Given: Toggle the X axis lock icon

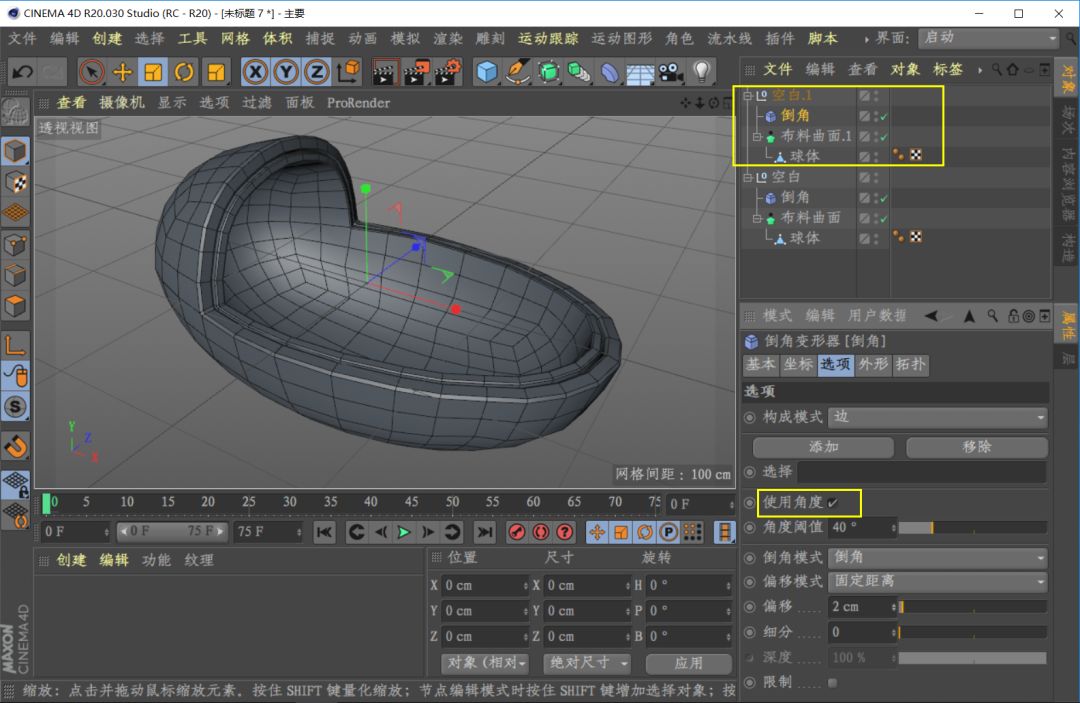Looking at the screenshot, I should click(256, 72).
